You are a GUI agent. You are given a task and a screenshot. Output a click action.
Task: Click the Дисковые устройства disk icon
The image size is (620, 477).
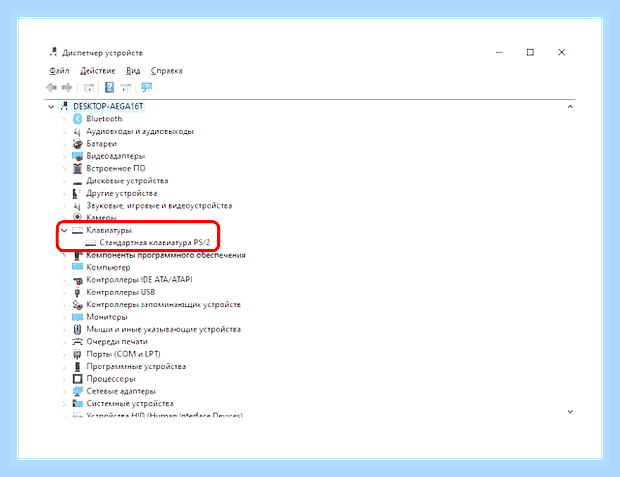78,182
